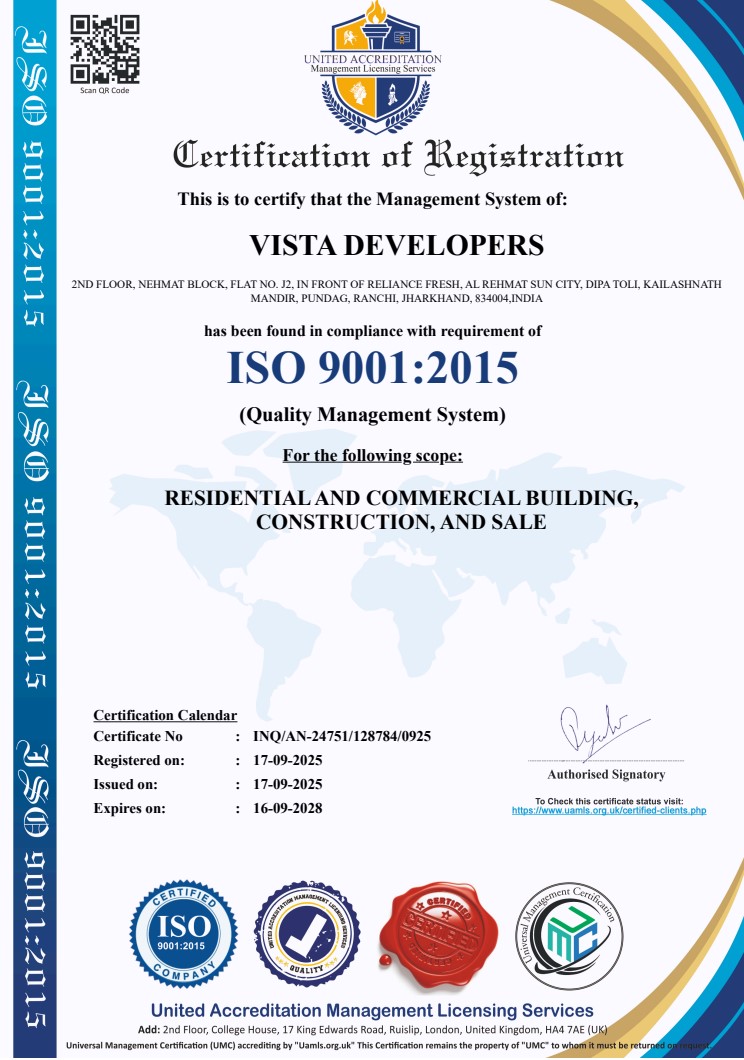Click the 'Certification Calendar' underlined heading
The image size is (744, 1060).
165,715
